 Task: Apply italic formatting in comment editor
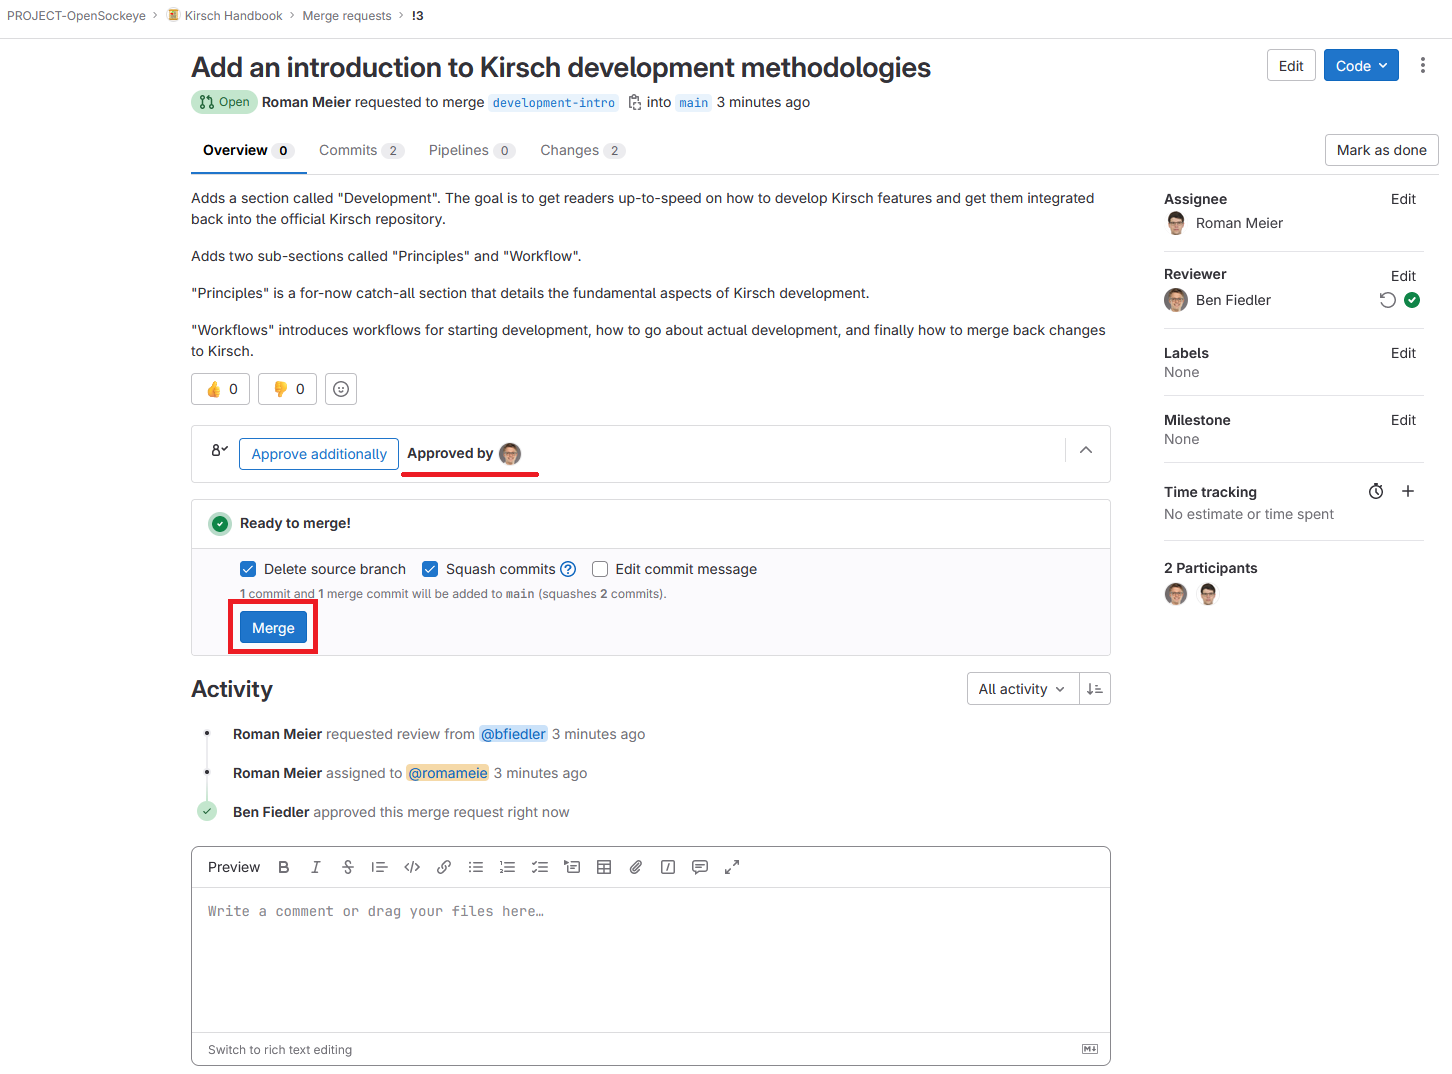point(316,867)
